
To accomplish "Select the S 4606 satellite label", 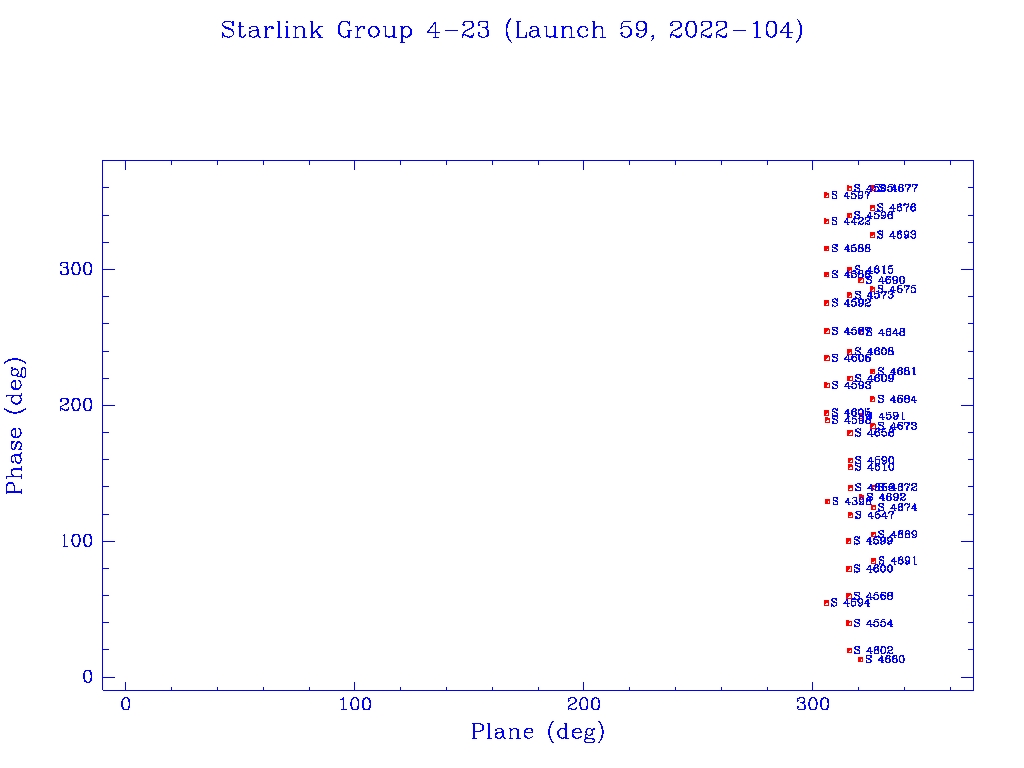I will coord(851,358).
